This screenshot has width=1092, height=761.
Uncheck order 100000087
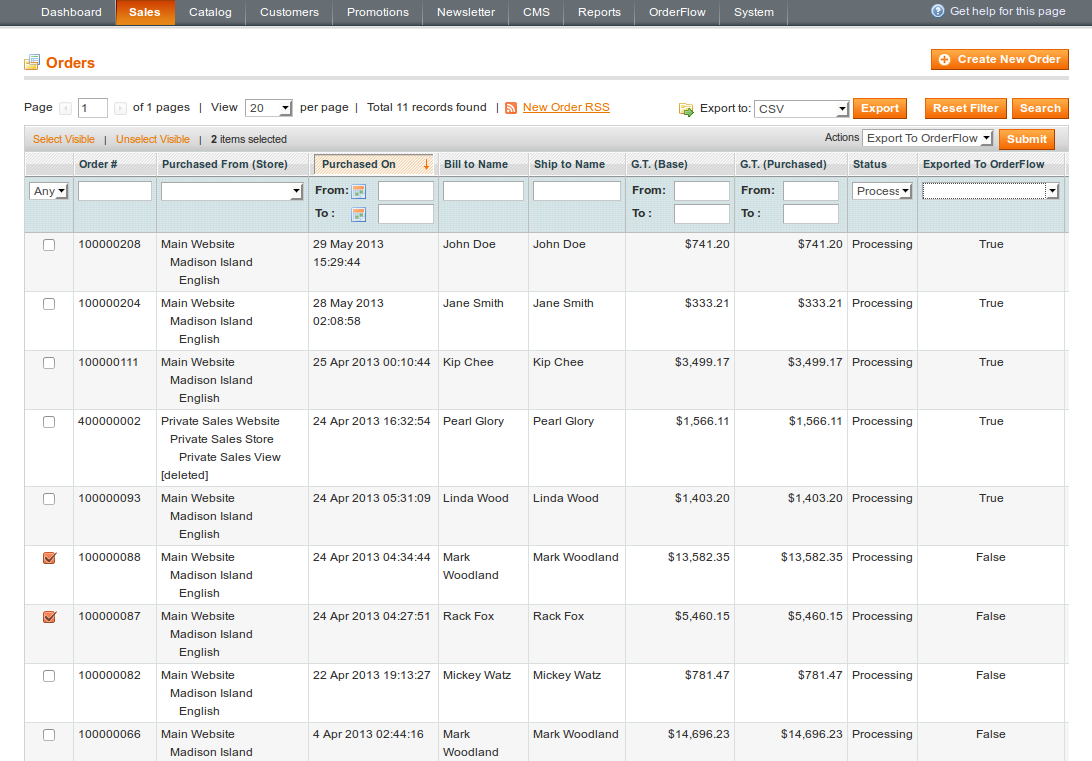tap(48, 616)
